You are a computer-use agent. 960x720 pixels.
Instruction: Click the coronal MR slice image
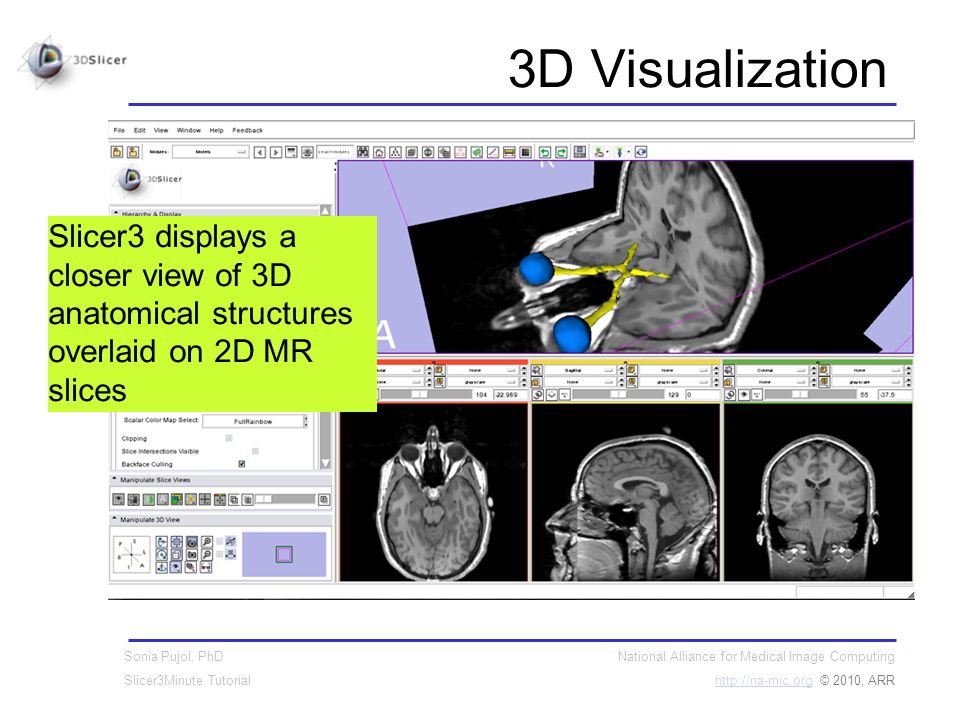pos(818,492)
